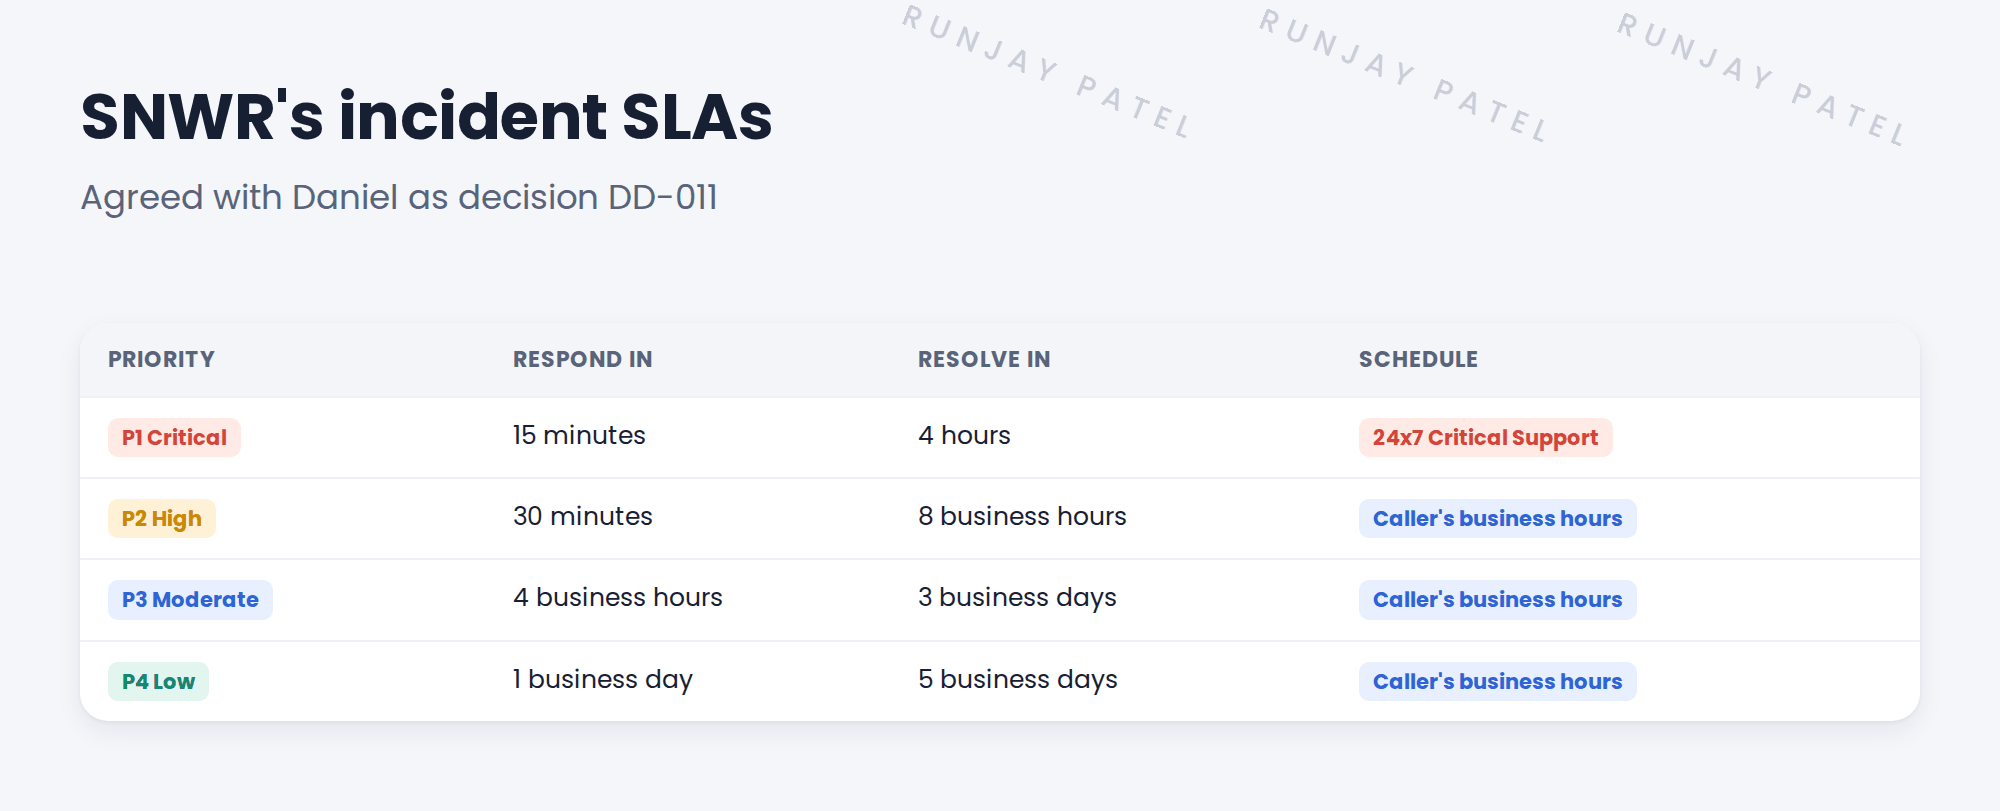This screenshot has width=2000, height=811.
Task: Click the 1 business day response cell
Action: click(602, 679)
